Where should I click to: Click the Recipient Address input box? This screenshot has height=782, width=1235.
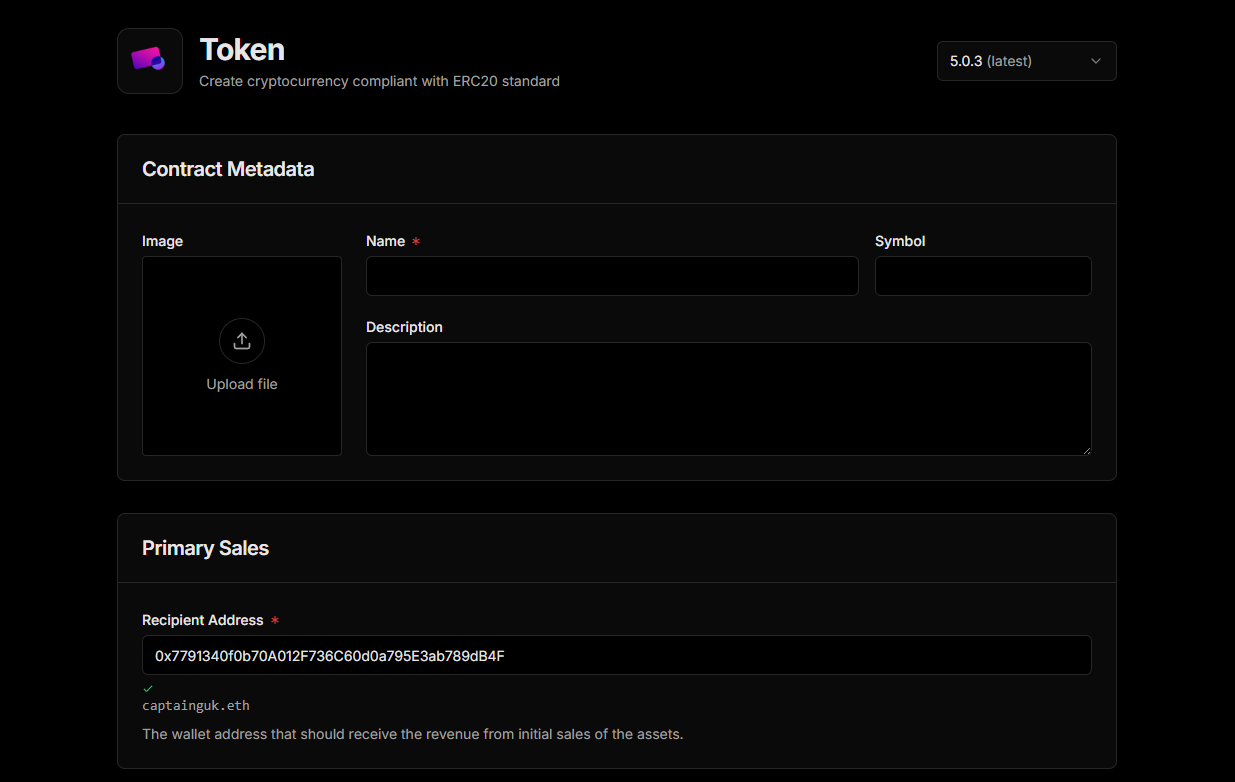click(x=616, y=655)
